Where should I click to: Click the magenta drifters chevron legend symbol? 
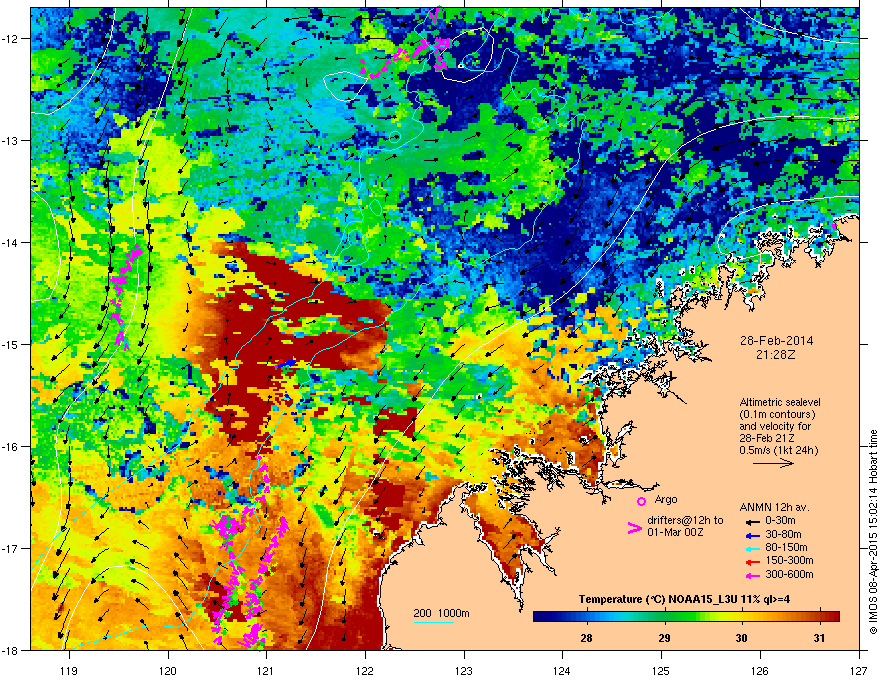point(634,528)
